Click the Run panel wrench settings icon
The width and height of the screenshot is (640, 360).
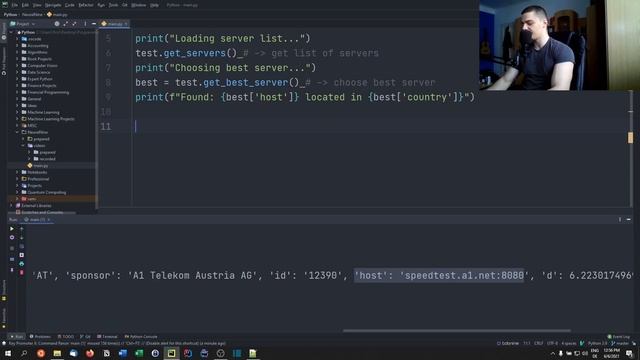point(12,238)
